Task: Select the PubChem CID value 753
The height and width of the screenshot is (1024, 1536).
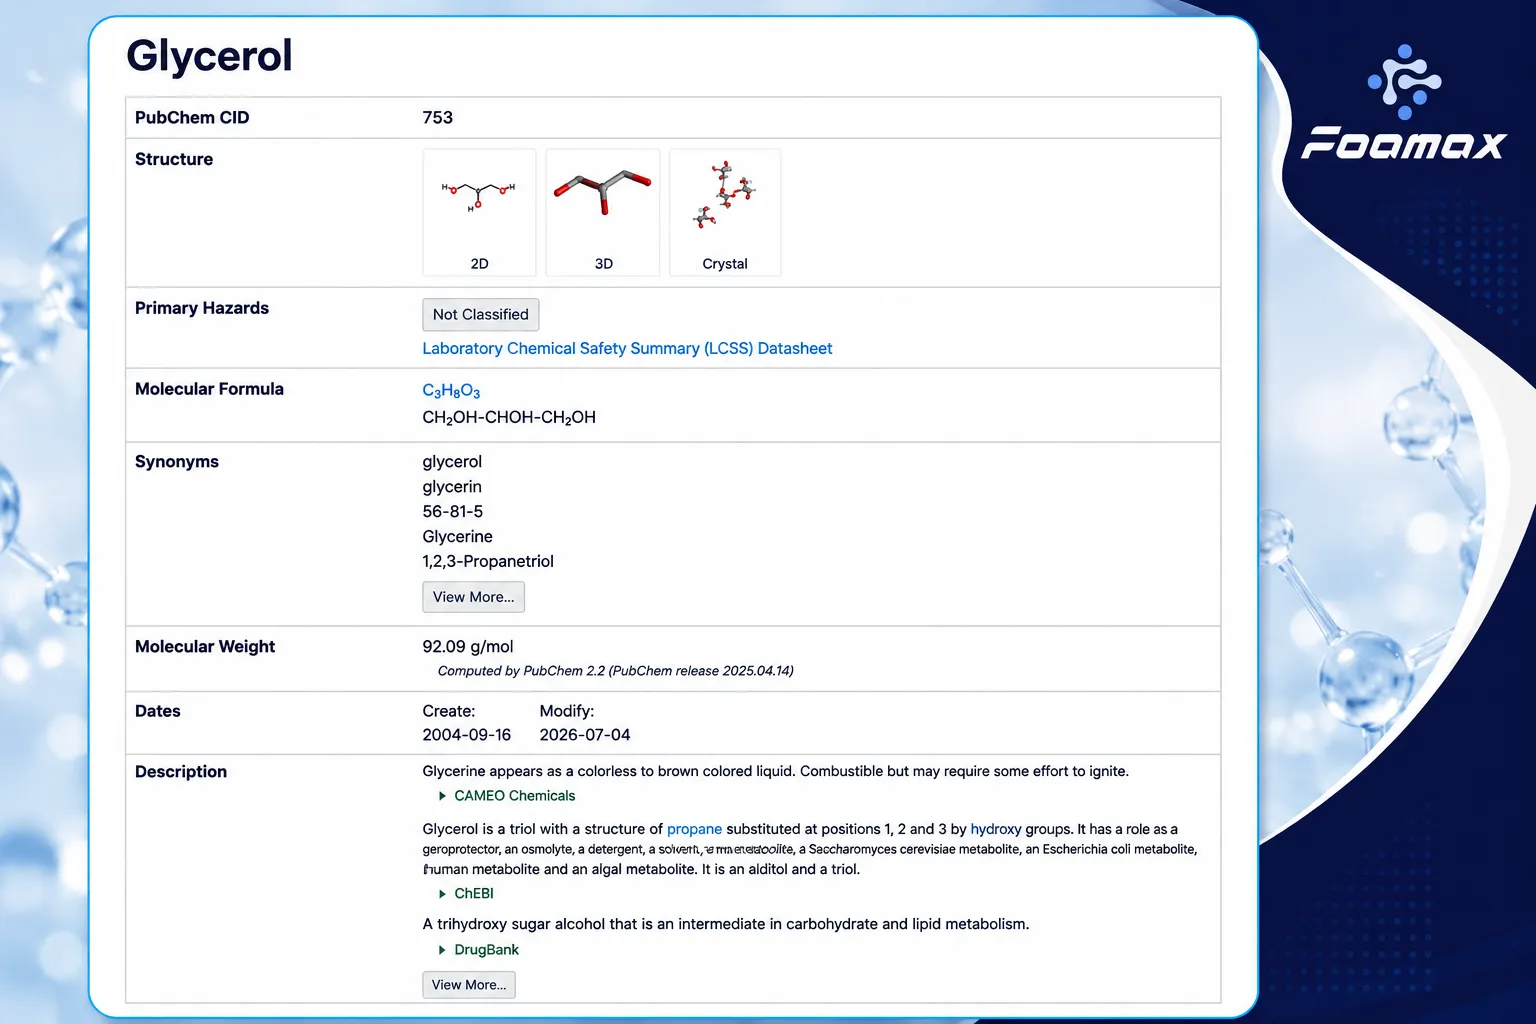Action: [x=437, y=118]
